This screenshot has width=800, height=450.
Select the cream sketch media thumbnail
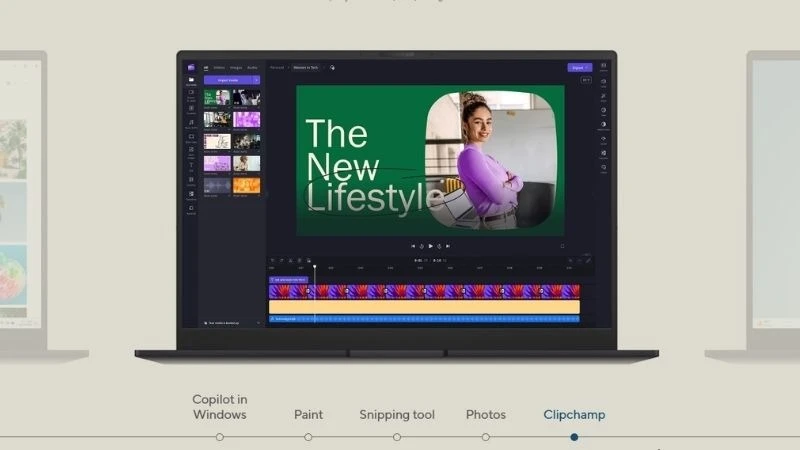tap(217, 141)
